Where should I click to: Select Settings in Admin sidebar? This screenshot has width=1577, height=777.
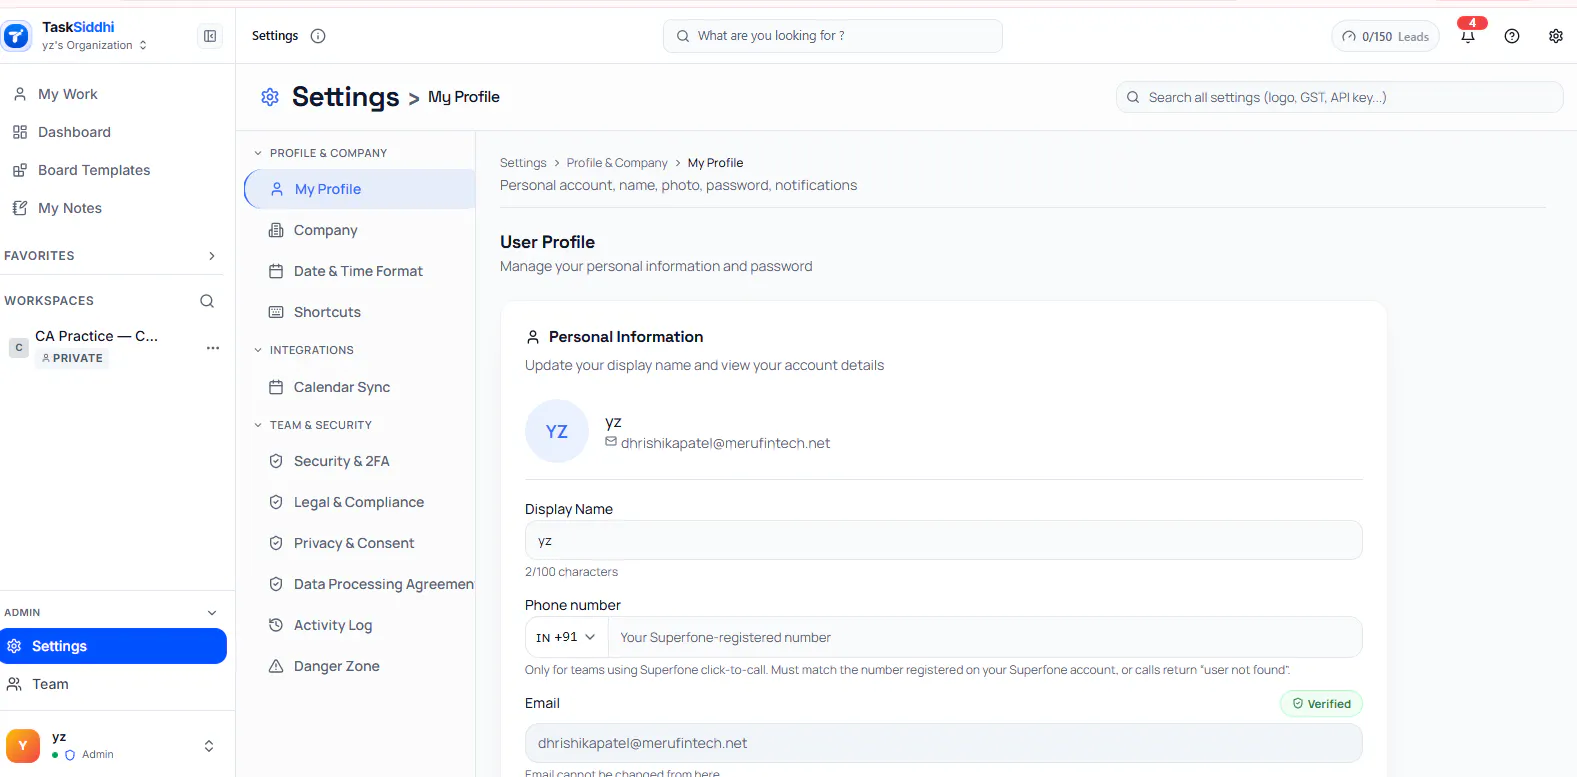[x=114, y=646]
